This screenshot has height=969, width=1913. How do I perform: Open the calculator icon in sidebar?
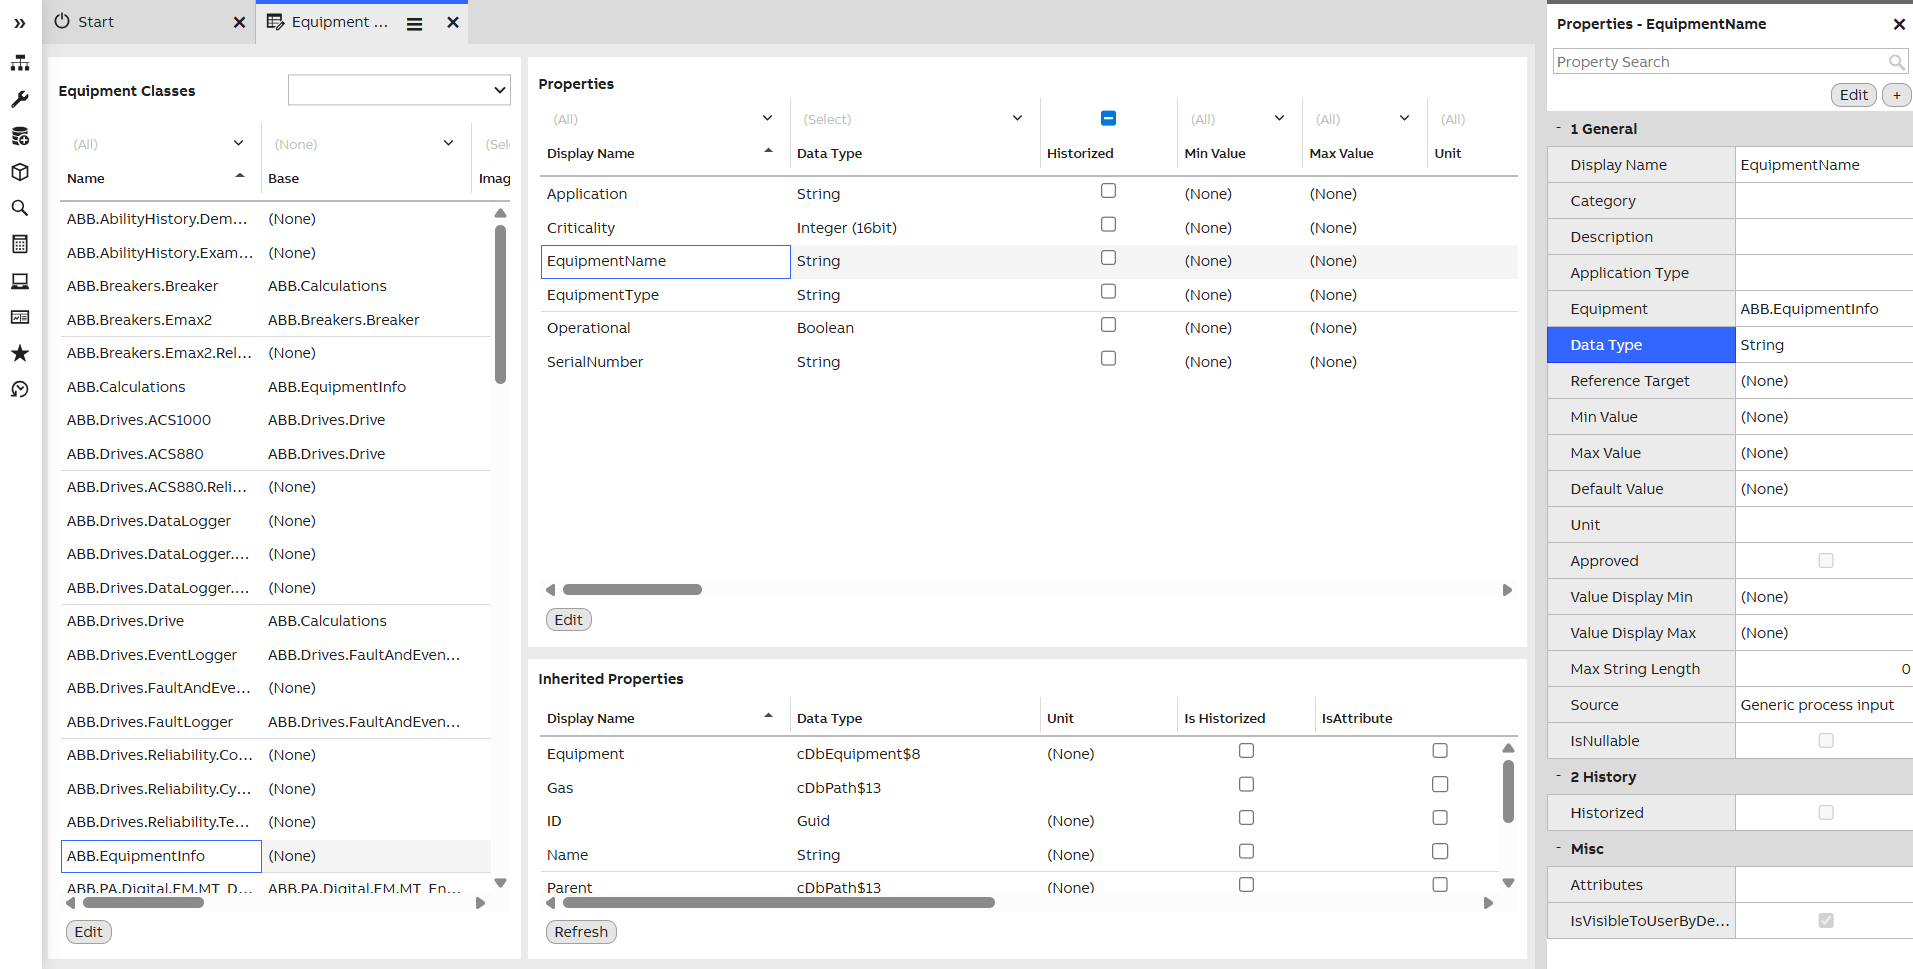[x=20, y=244]
